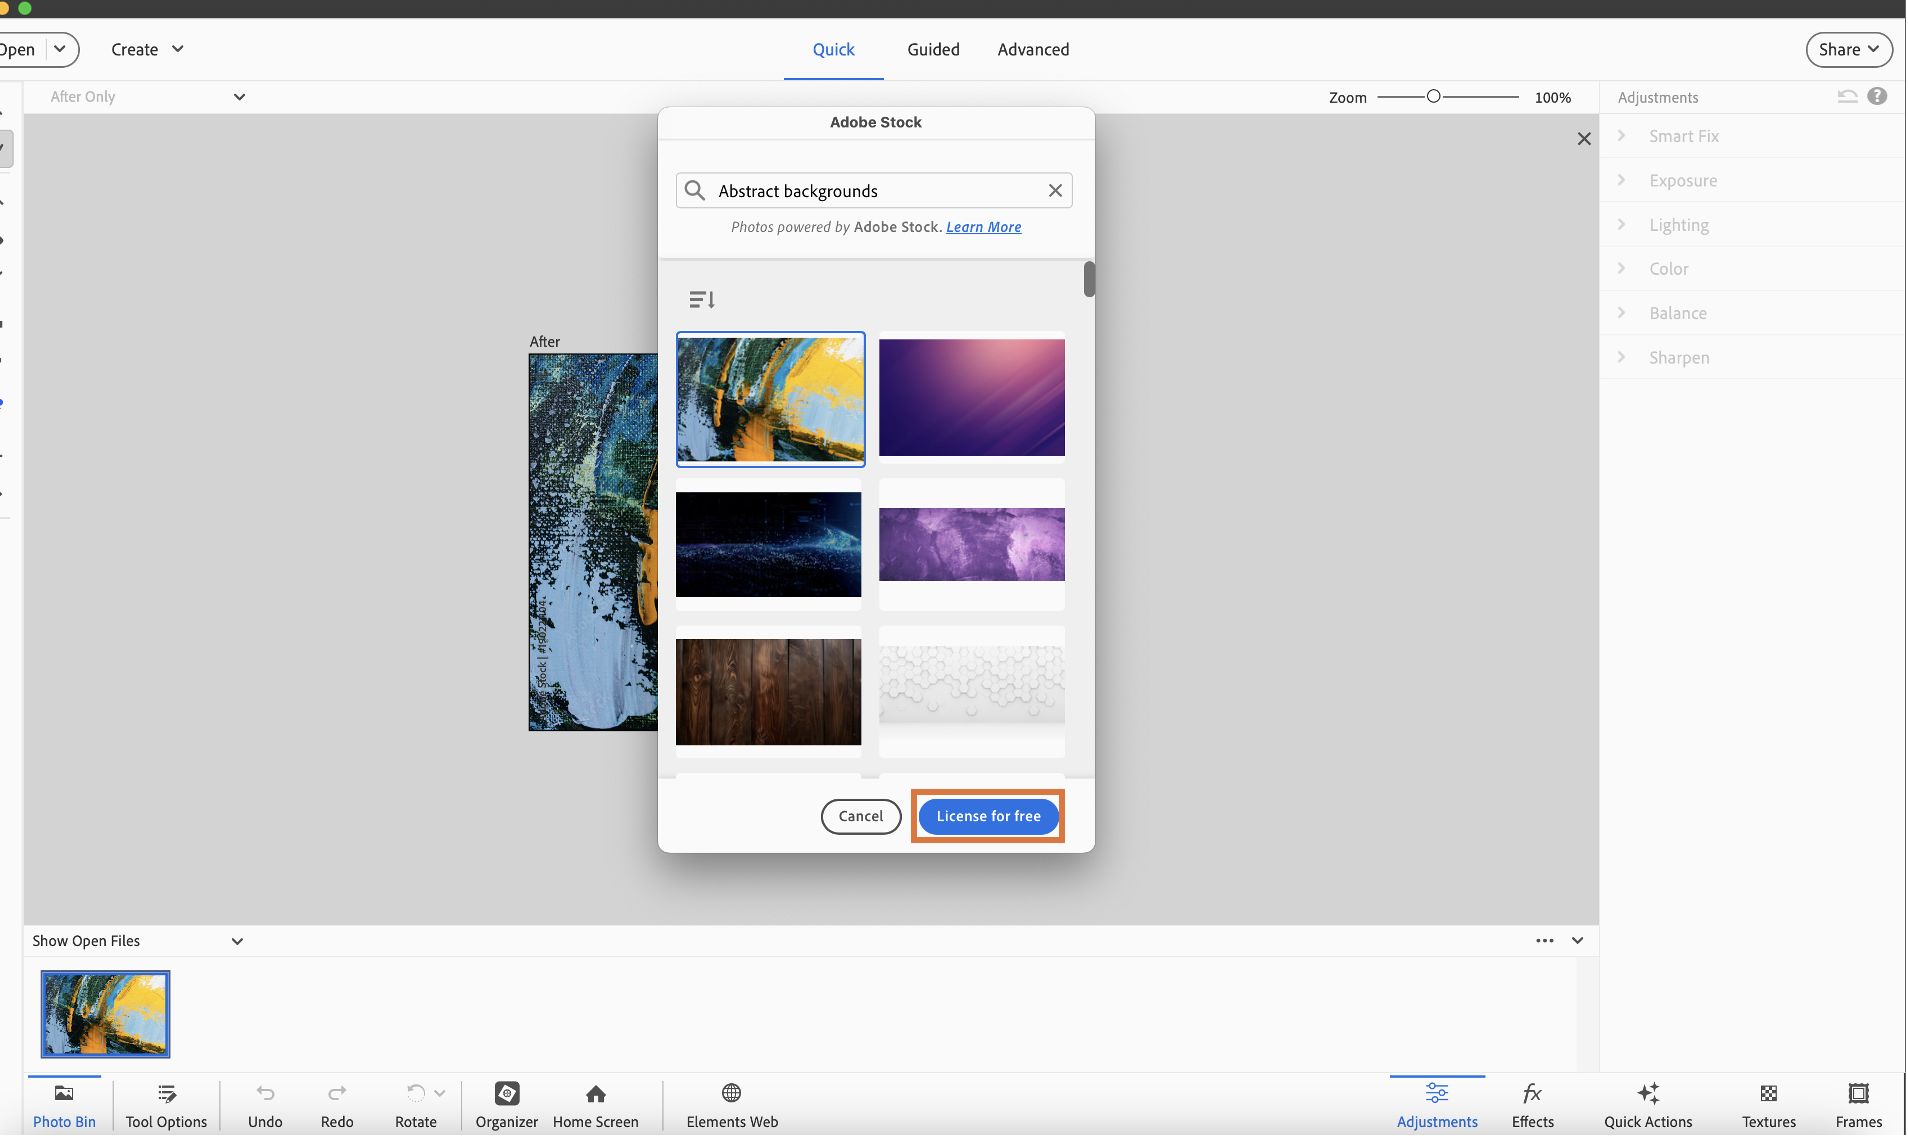Open the Textures panel

(1768, 1105)
